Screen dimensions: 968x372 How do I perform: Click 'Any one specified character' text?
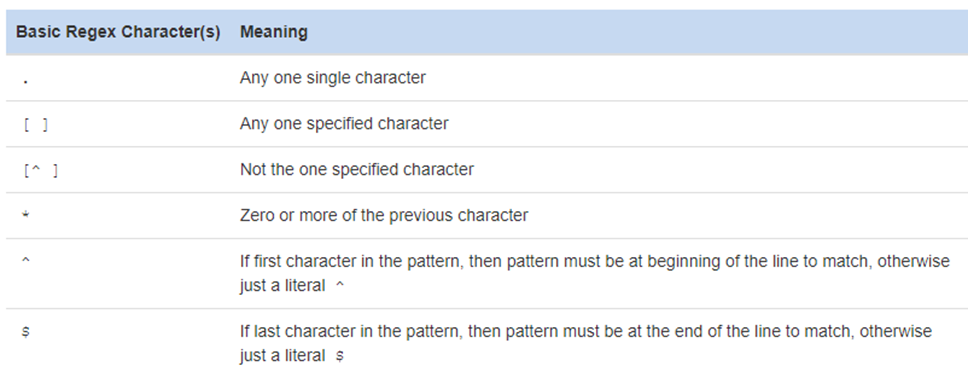(x=344, y=123)
